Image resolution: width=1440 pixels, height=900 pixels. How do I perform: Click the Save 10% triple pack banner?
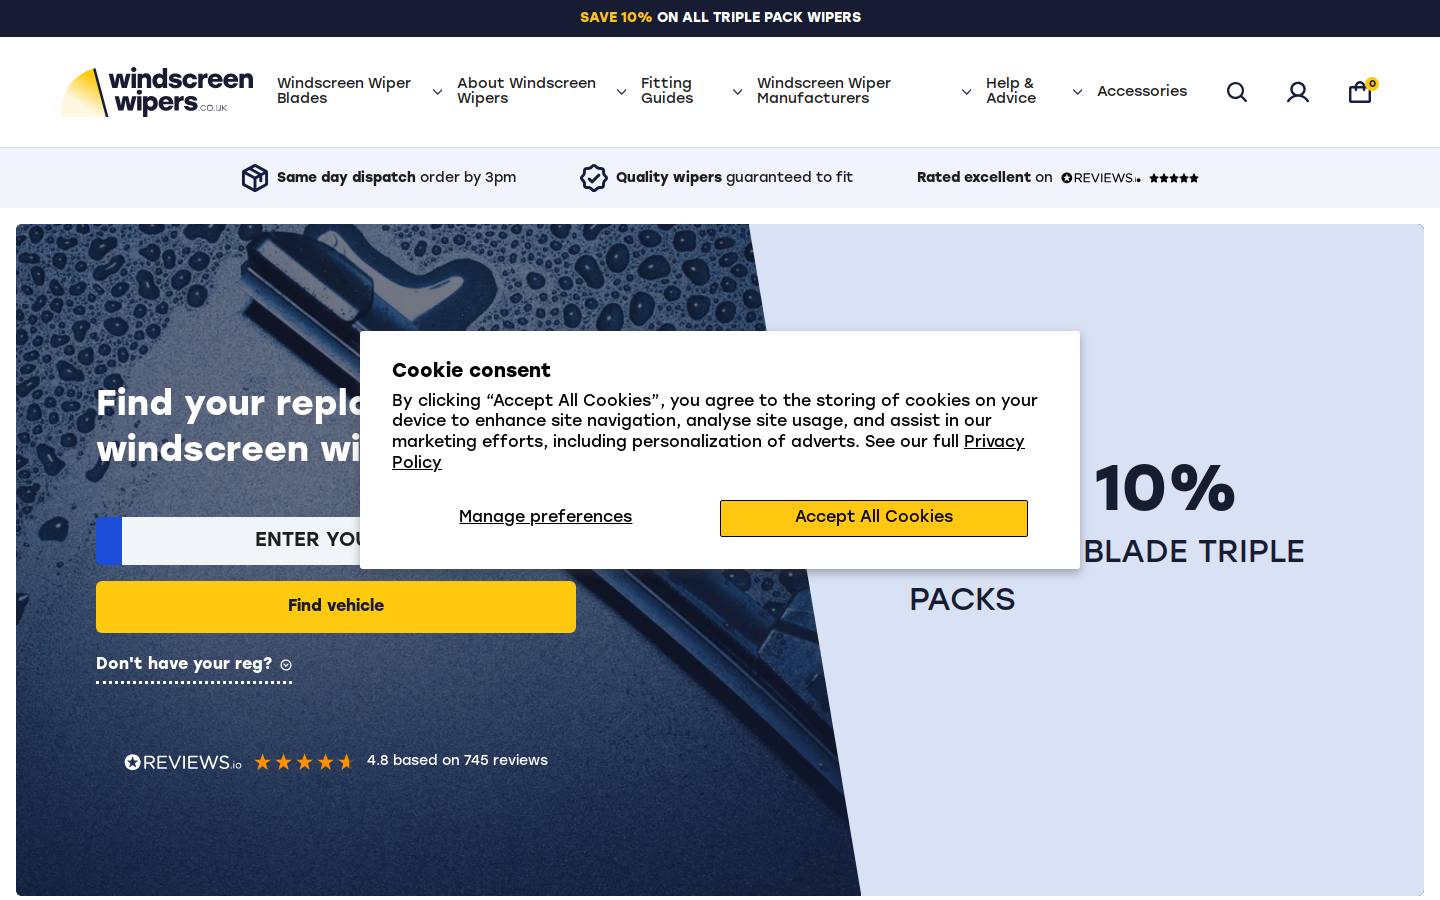pyautogui.click(x=720, y=18)
